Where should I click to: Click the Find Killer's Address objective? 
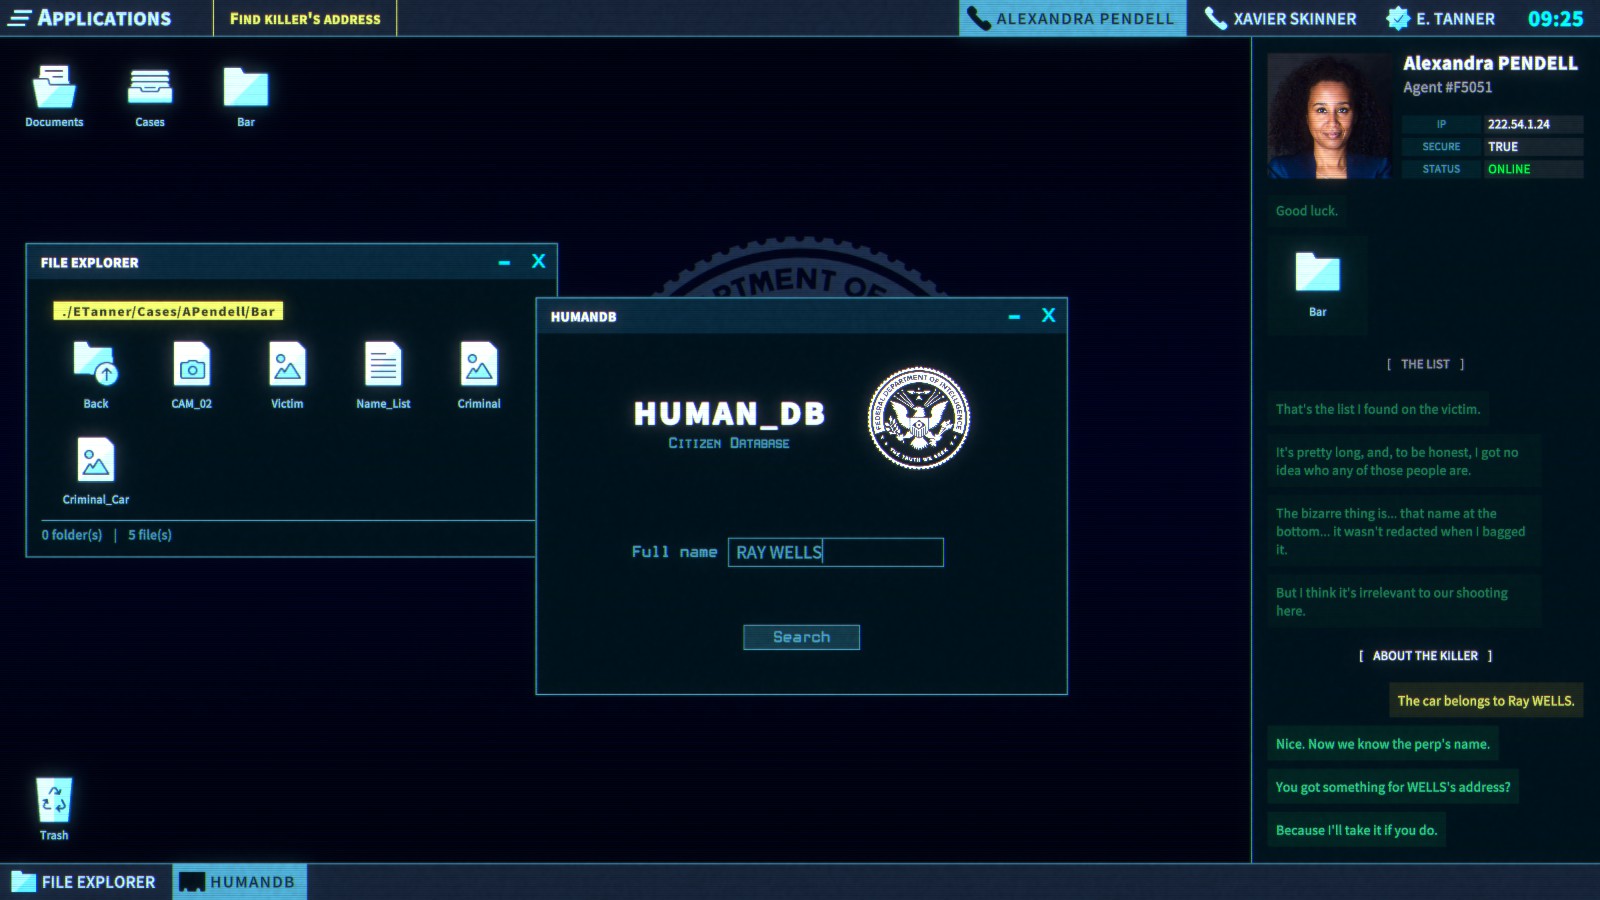point(305,18)
